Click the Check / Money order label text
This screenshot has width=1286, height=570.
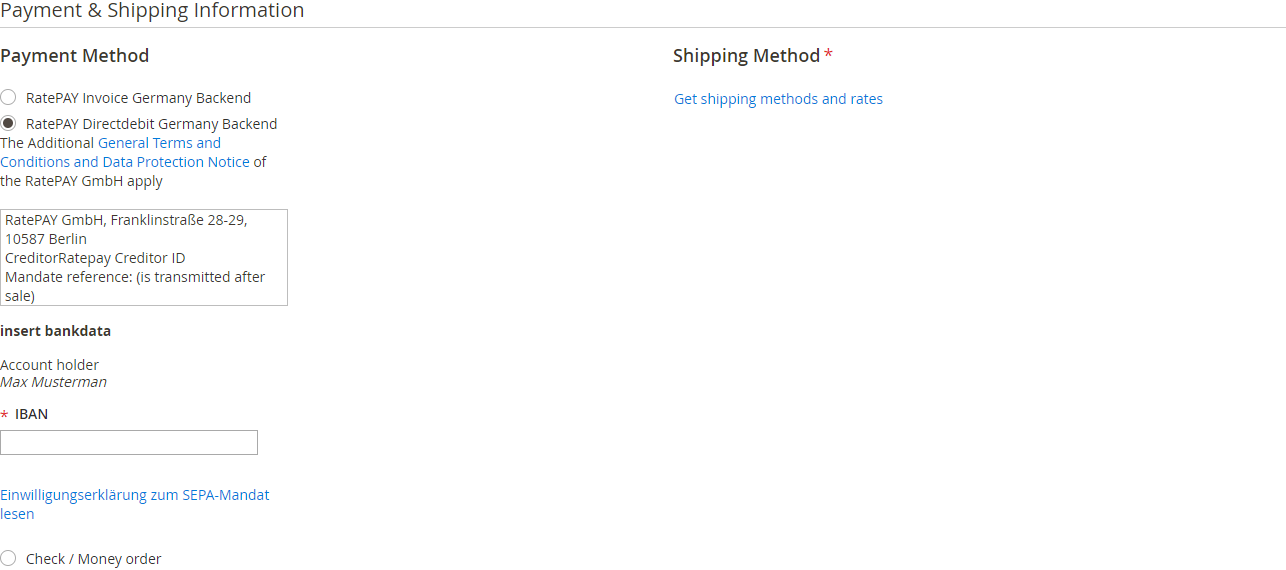point(93,559)
